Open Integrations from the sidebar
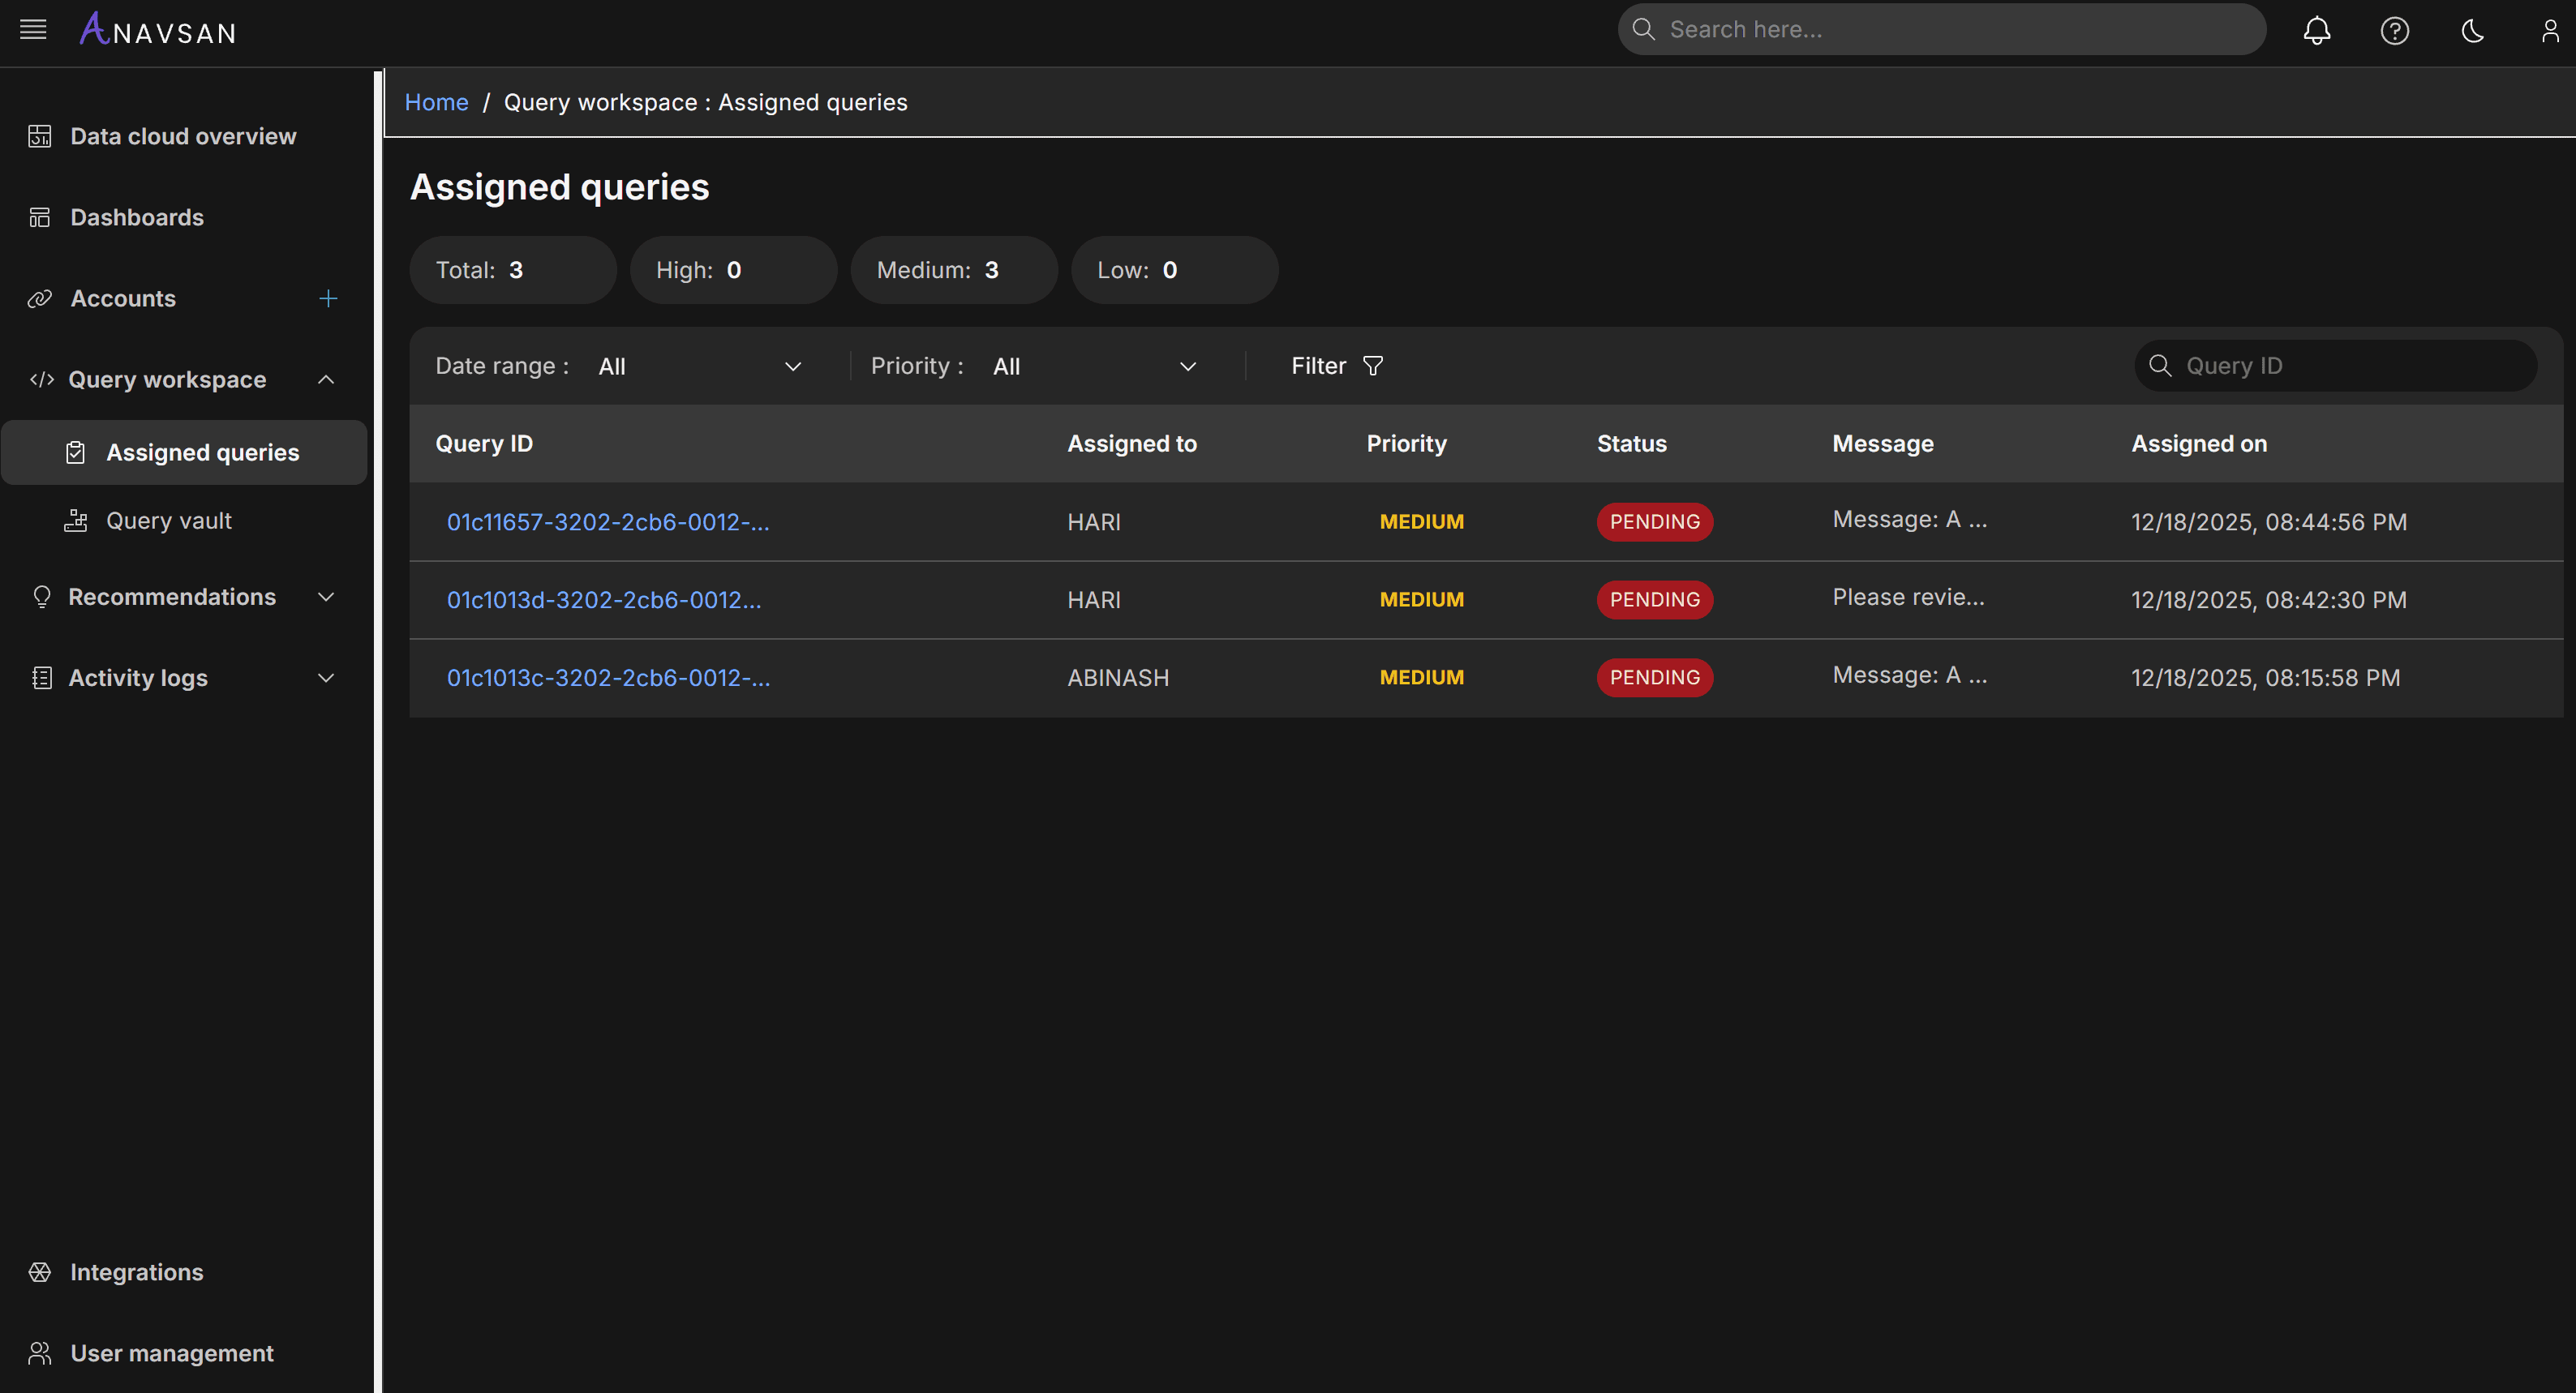 (136, 1272)
